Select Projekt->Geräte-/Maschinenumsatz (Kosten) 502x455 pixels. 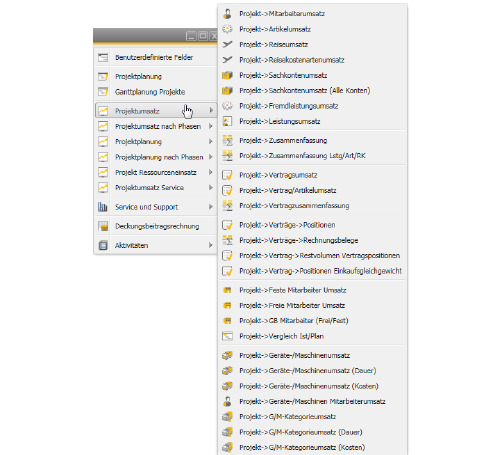(313, 386)
